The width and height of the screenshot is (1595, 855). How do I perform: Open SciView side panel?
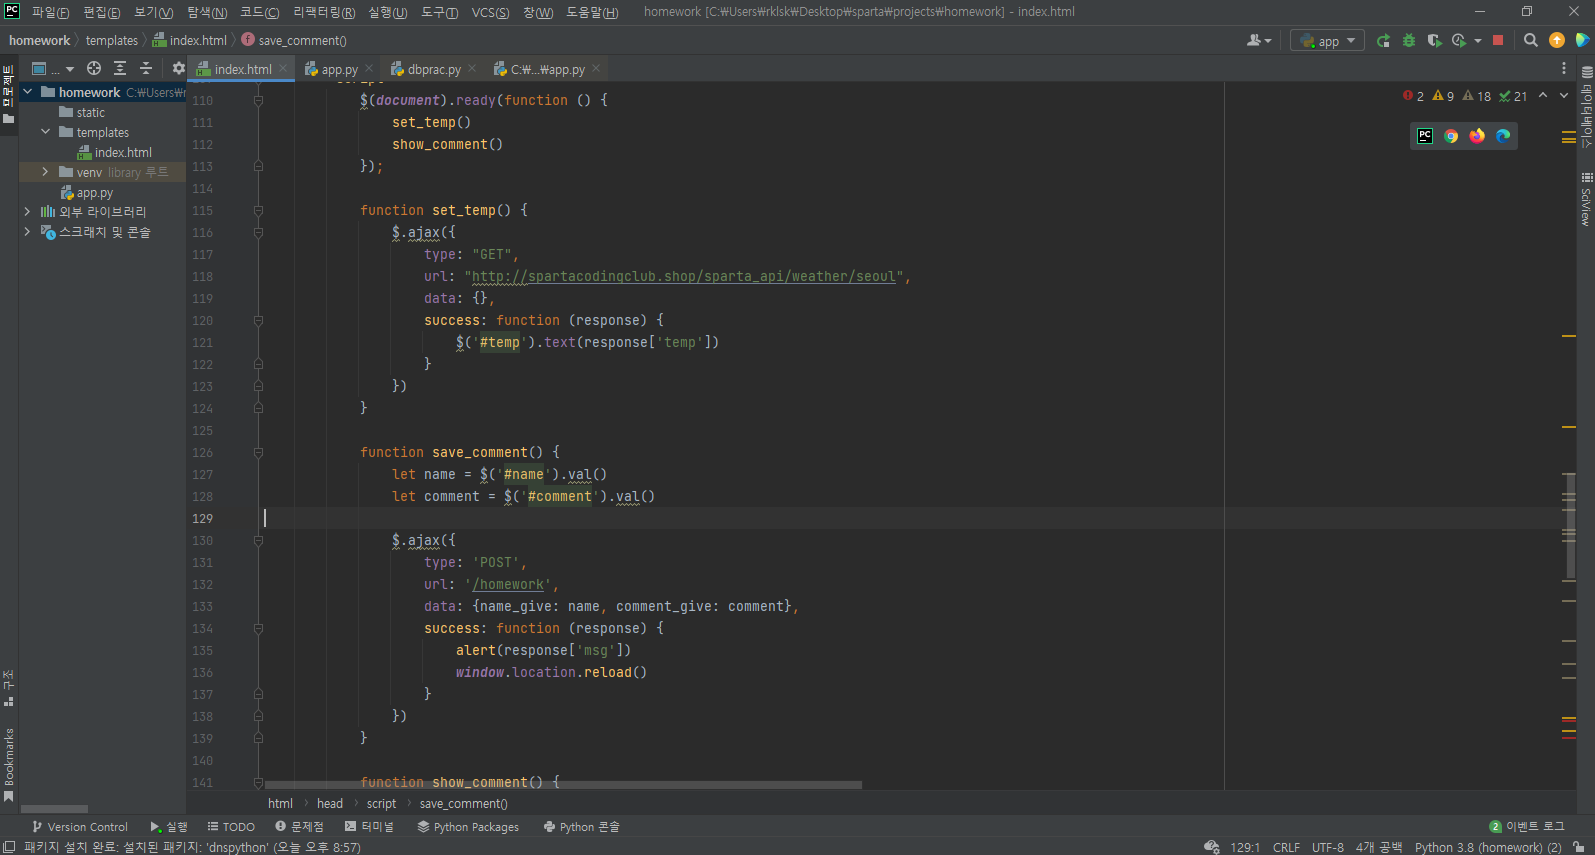pyautogui.click(x=1586, y=200)
